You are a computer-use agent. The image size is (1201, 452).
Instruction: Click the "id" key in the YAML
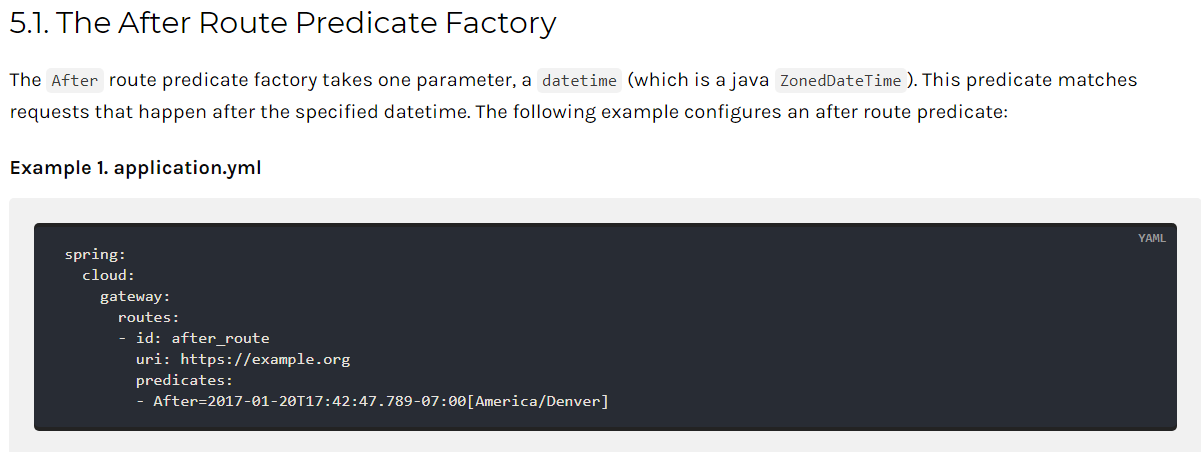click(x=144, y=338)
